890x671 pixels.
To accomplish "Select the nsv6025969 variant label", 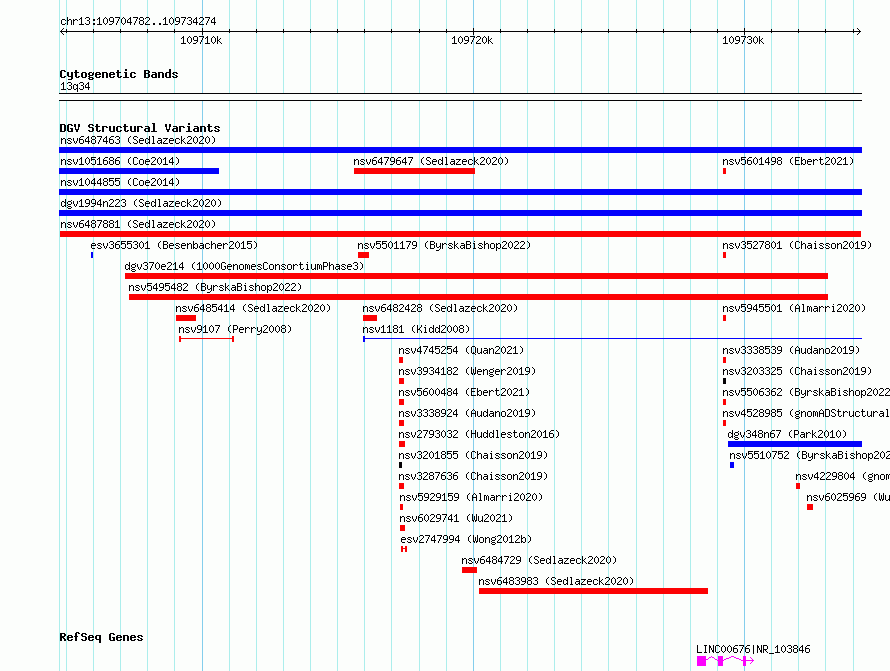I will 848,497.
